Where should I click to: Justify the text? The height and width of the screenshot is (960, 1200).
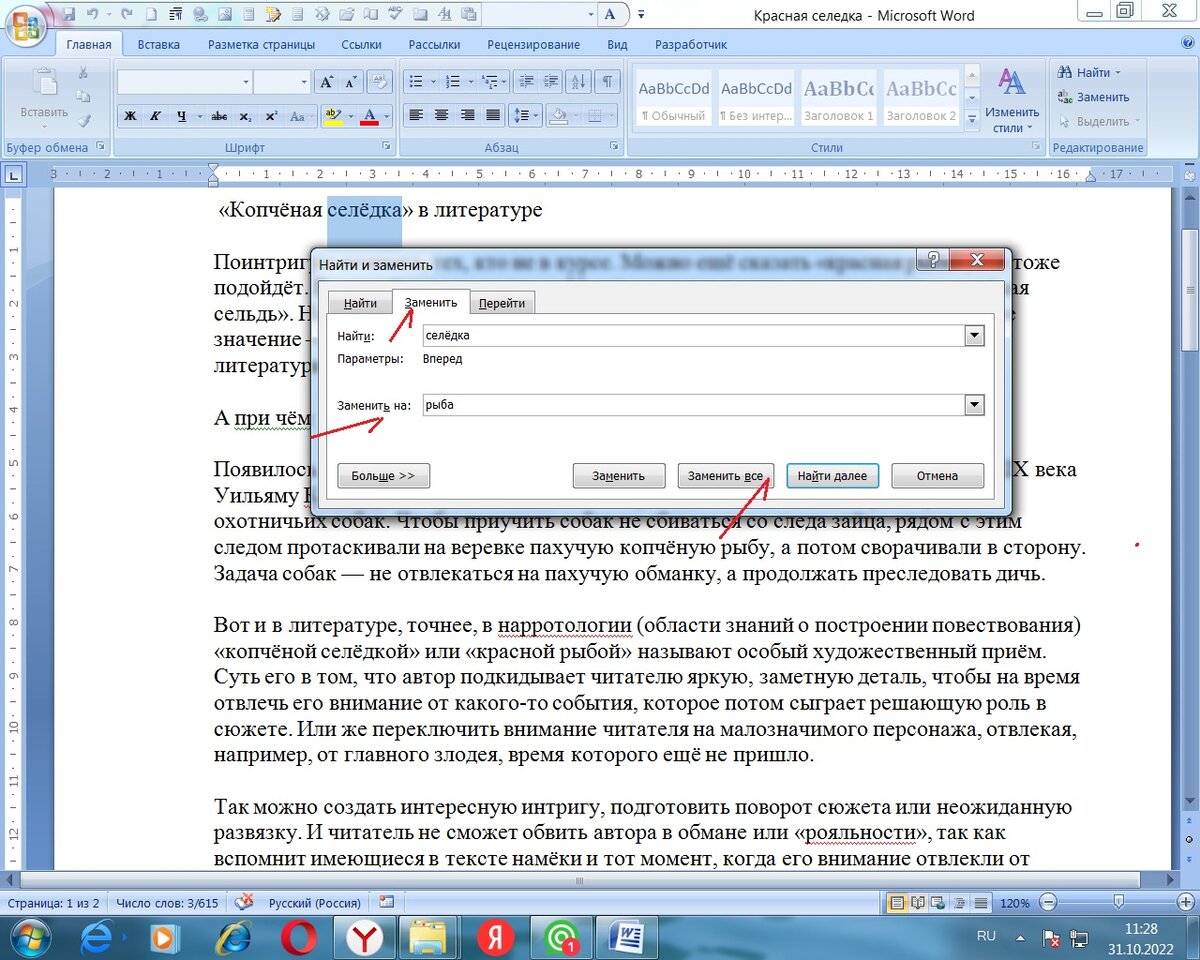[493, 116]
